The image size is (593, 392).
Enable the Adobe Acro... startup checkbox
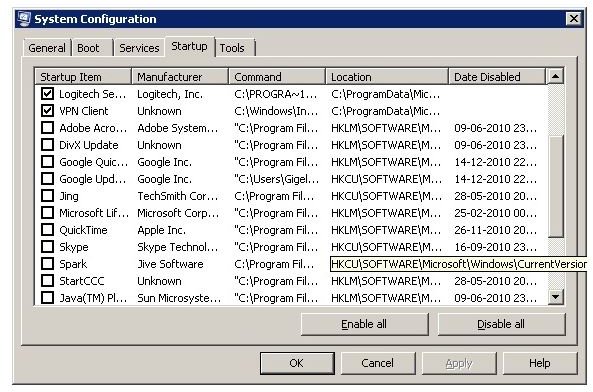pyautogui.click(x=47, y=128)
